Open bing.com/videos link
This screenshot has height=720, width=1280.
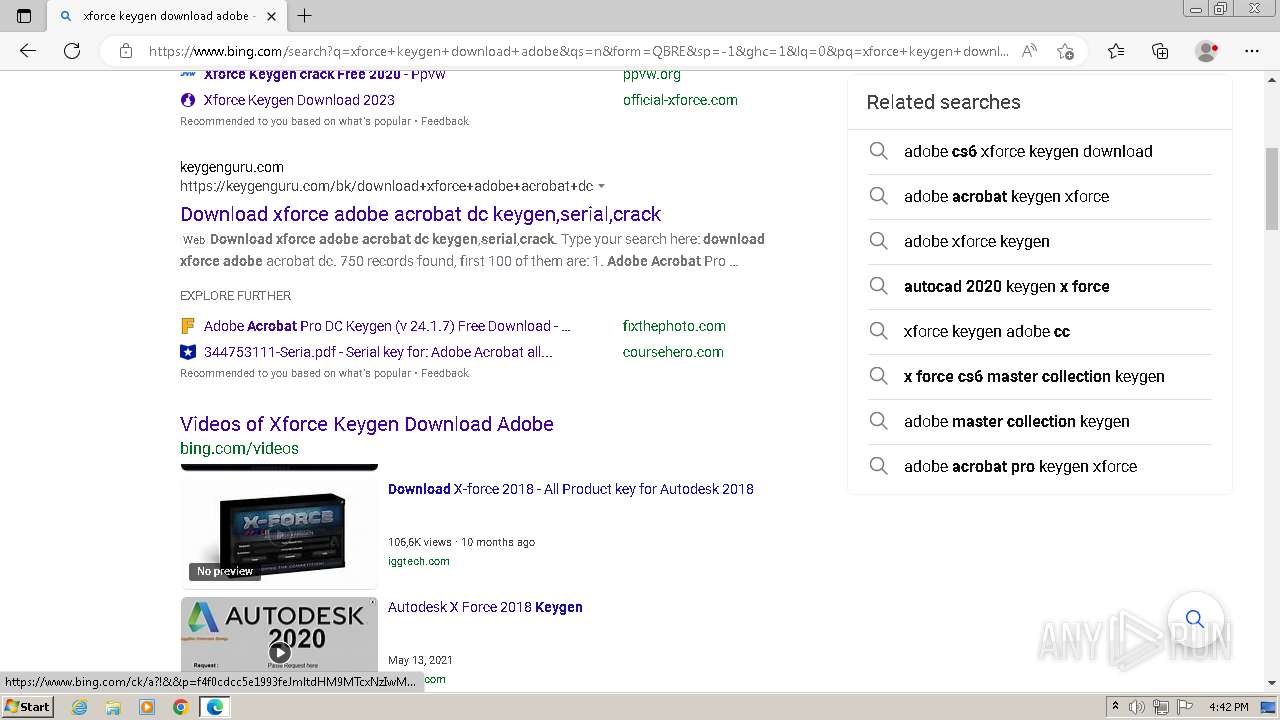[239, 448]
